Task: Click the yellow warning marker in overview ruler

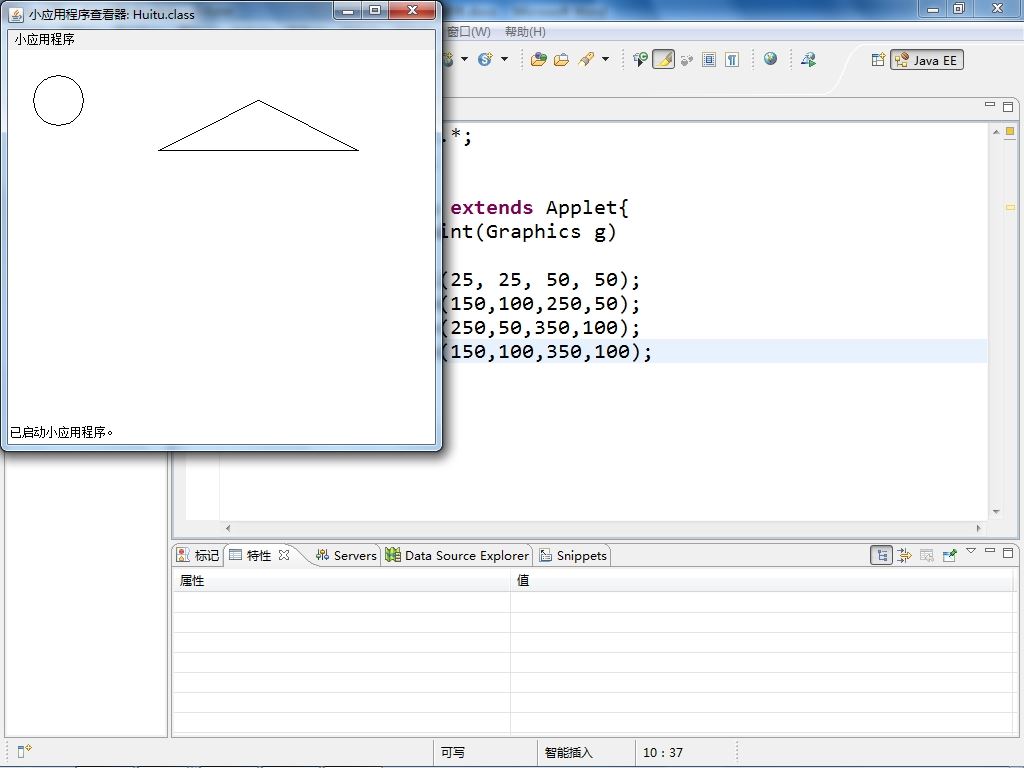Action: coord(1010,131)
